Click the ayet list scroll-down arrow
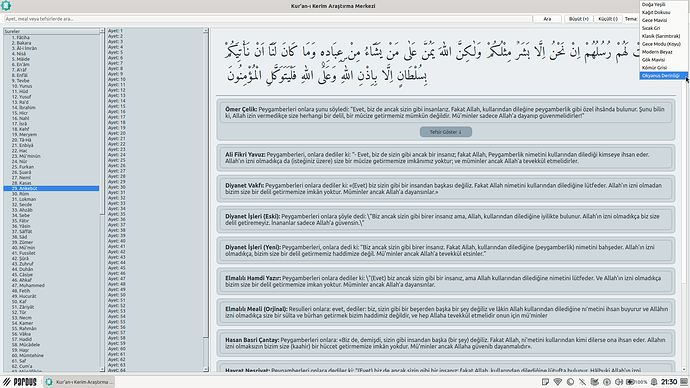Screen dimensions: 690x388 [x=206, y=369]
